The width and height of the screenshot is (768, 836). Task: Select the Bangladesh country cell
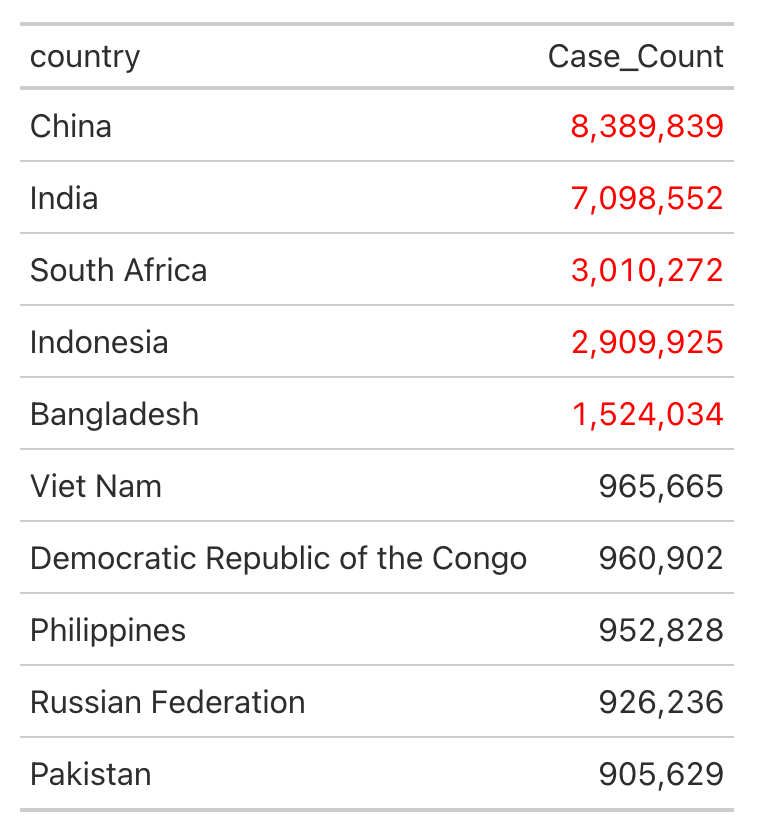click(114, 414)
